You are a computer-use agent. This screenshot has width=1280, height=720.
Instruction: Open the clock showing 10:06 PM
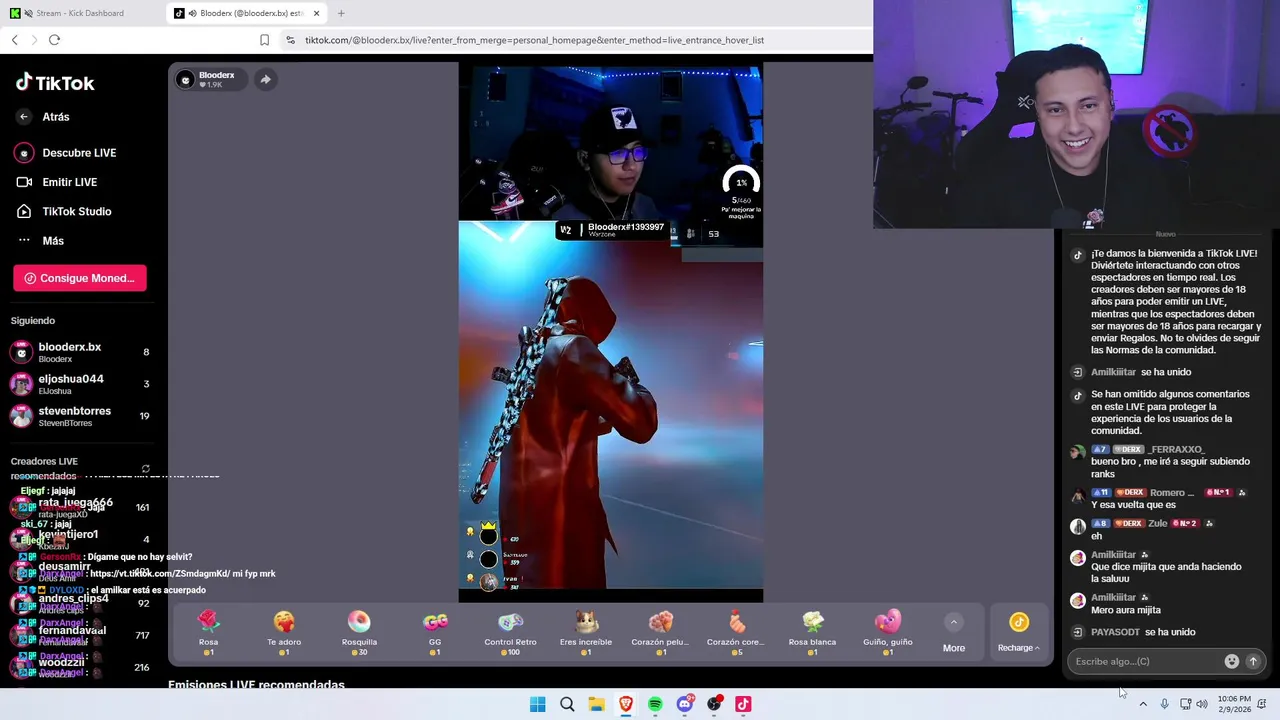coord(1234,704)
